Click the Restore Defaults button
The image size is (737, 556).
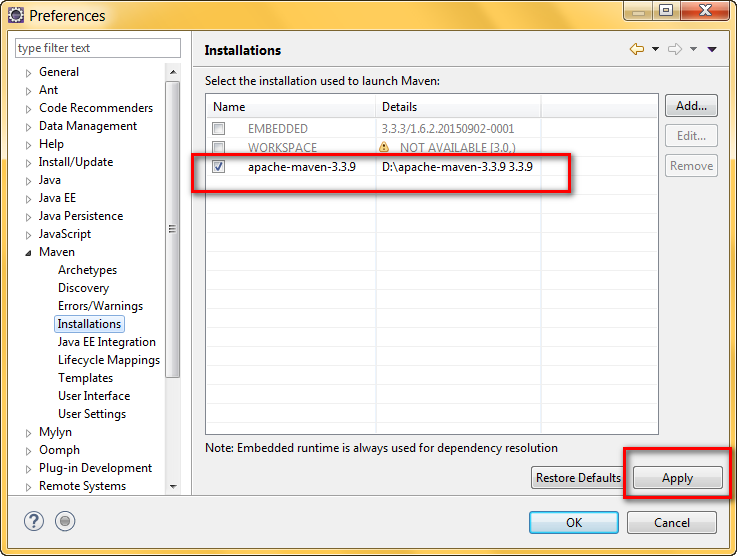pyautogui.click(x=578, y=478)
